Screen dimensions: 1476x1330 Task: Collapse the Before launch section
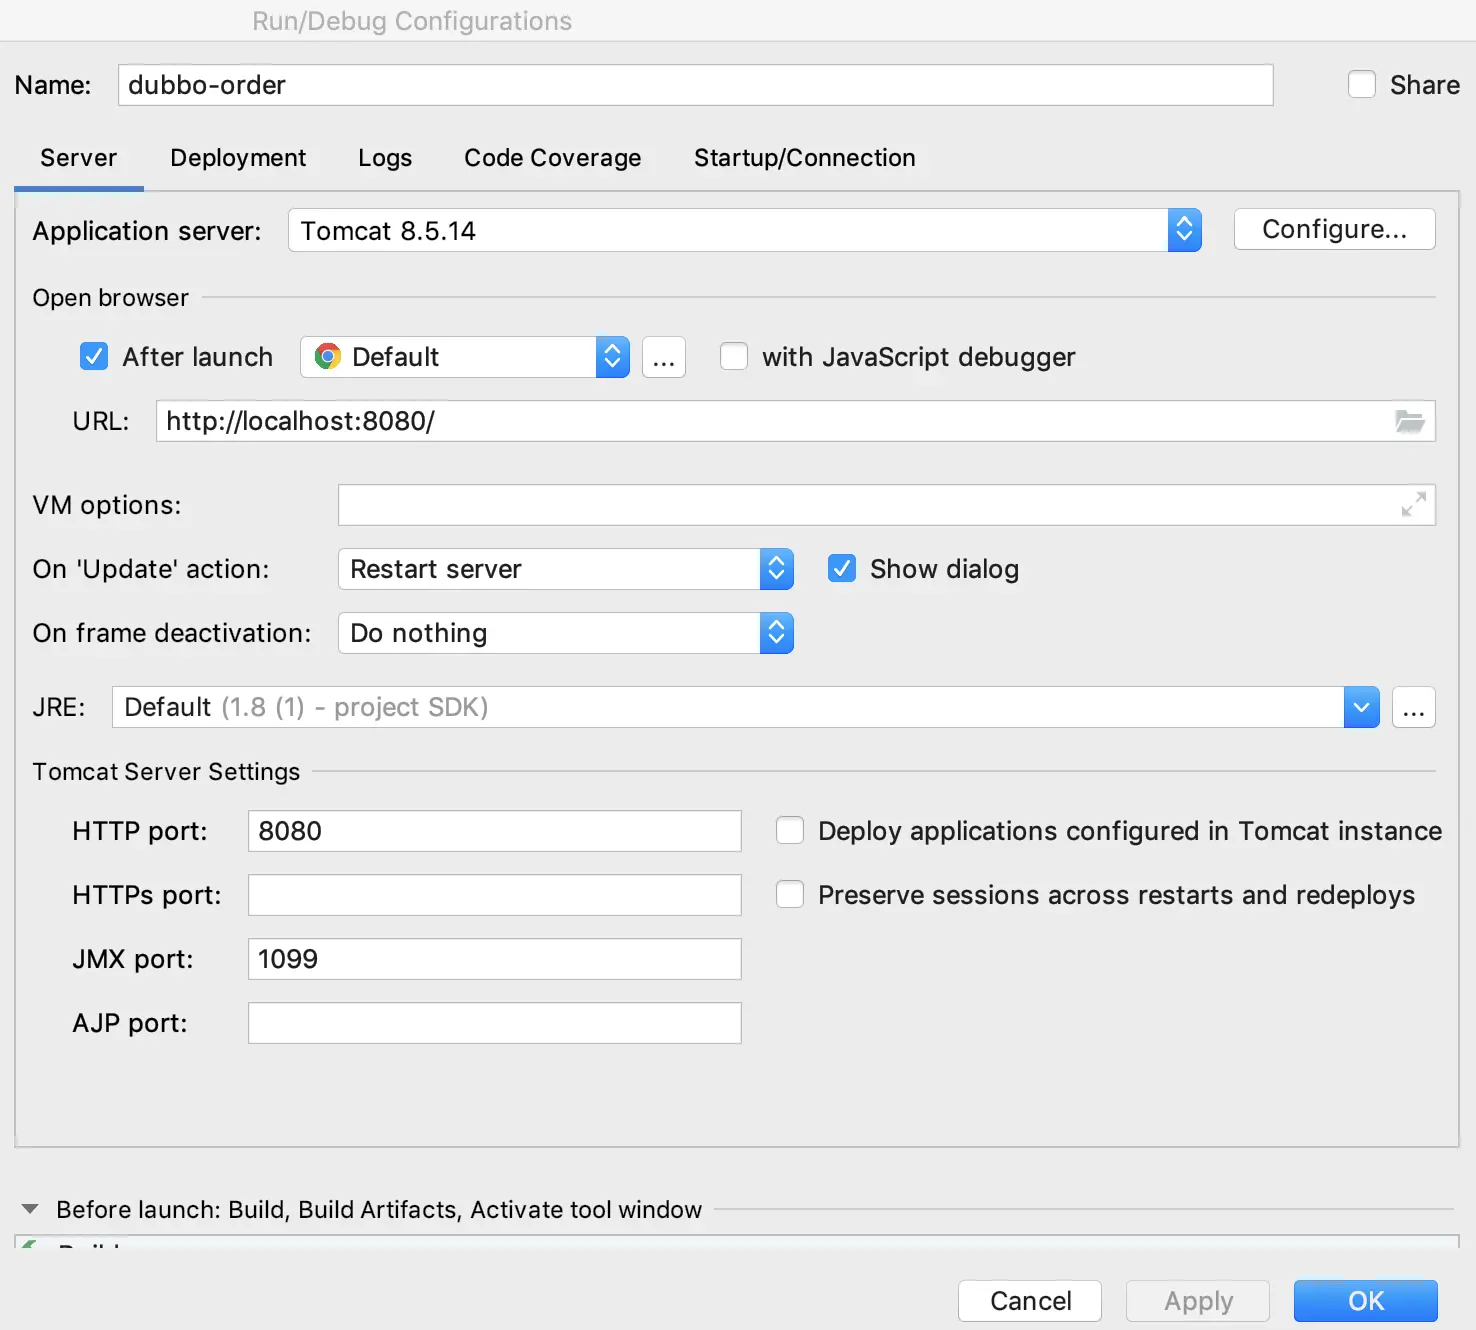tap(30, 1210)
